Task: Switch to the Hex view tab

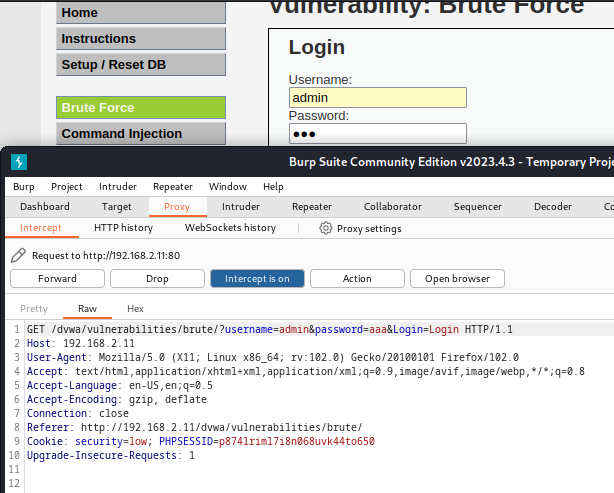Action: [x=135, y=309]
